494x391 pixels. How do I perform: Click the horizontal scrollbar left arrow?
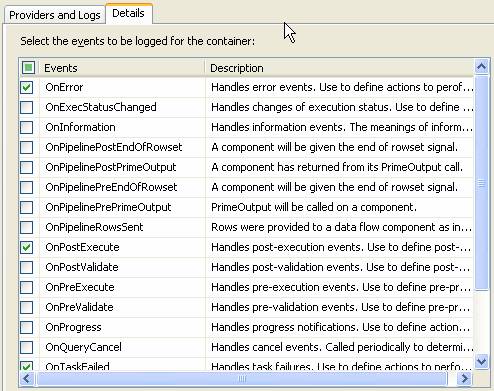pyautogui.click(x=27, y=379)
